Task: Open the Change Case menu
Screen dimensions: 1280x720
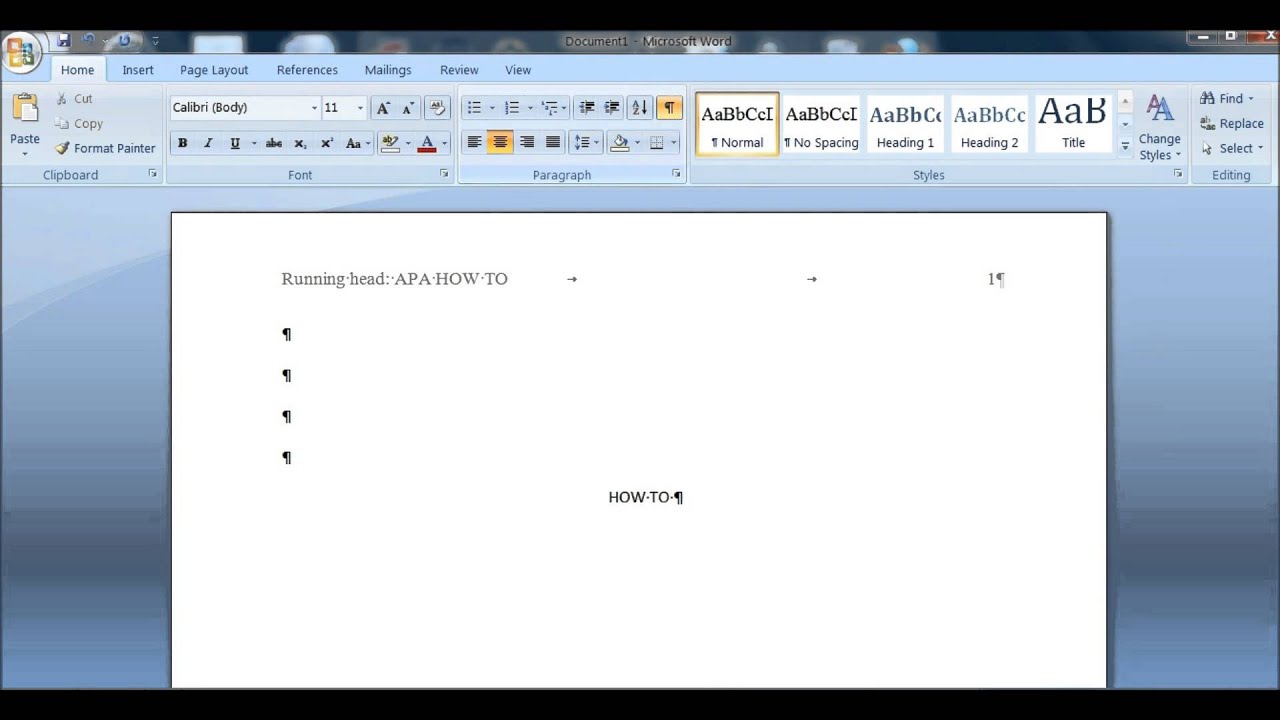Action: pyautogui.click(x=357, y=143)
